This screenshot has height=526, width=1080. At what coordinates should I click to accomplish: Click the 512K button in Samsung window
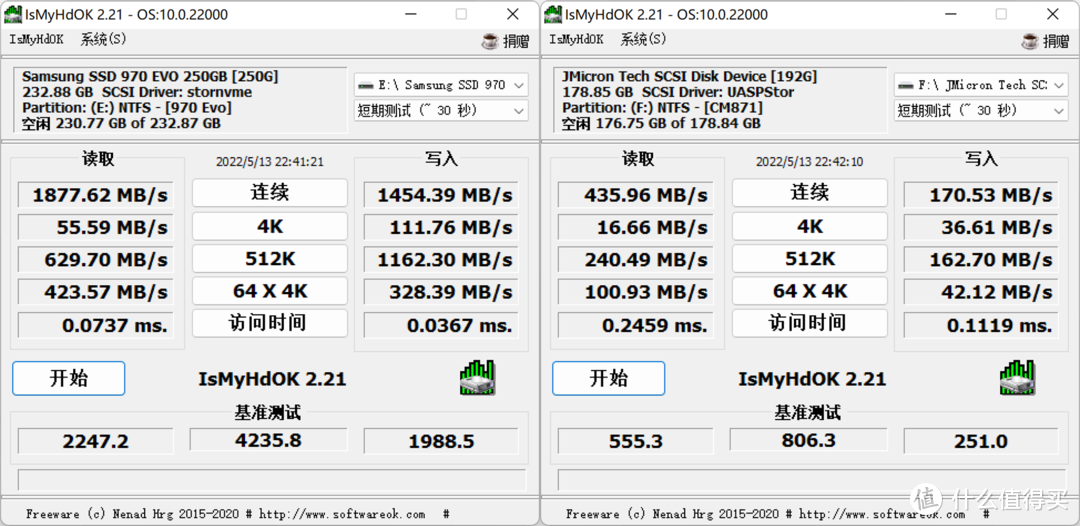pyautogui.click(x=270, y=258)
